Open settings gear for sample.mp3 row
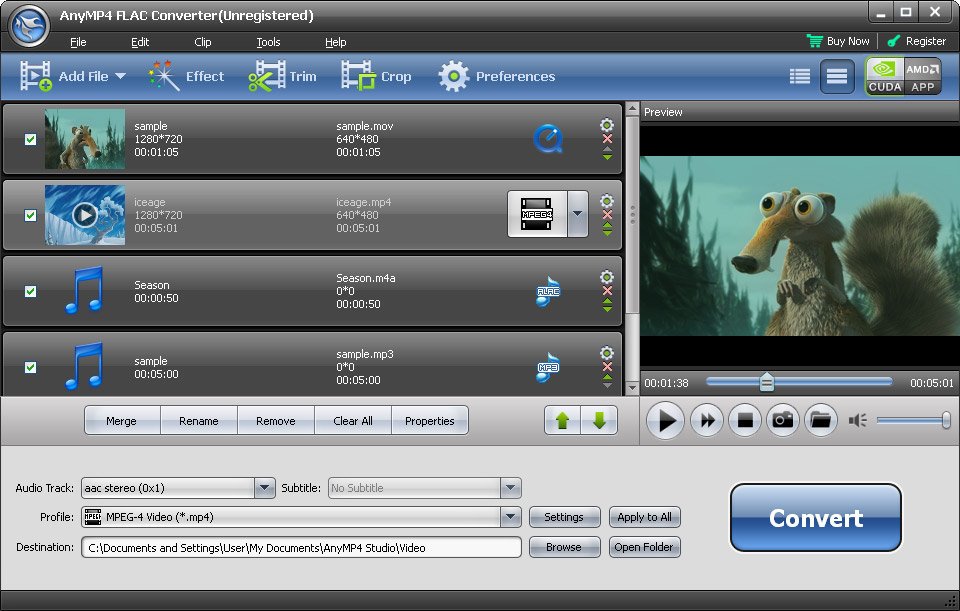Image resolution: width=960 pixels, height=611 pixels. point(607,353)
